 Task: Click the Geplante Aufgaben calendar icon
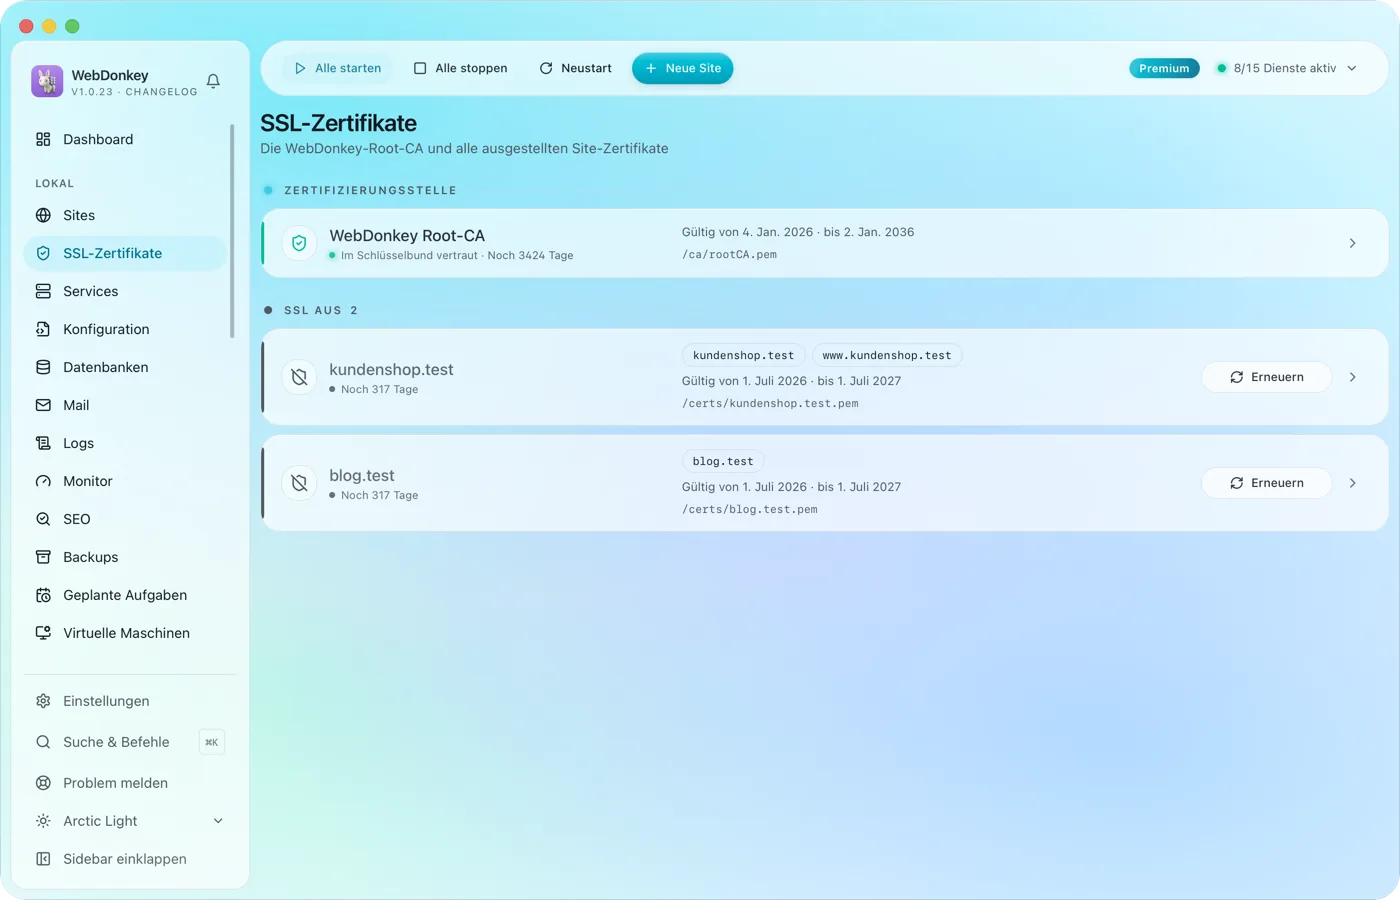43,595
